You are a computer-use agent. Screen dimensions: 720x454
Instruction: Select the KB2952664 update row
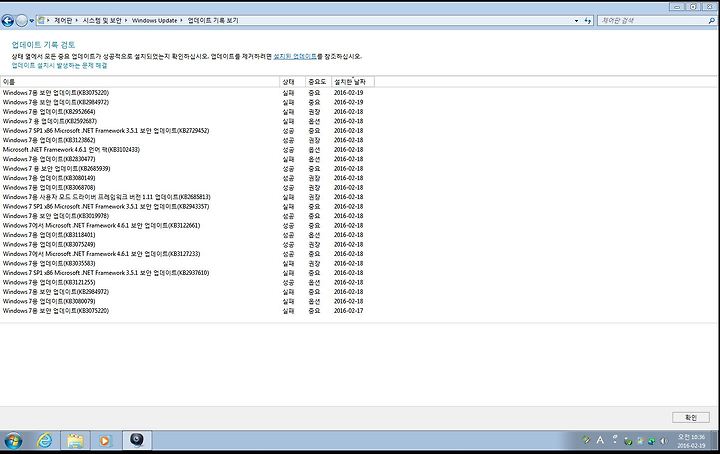click(x=187, y=112)
